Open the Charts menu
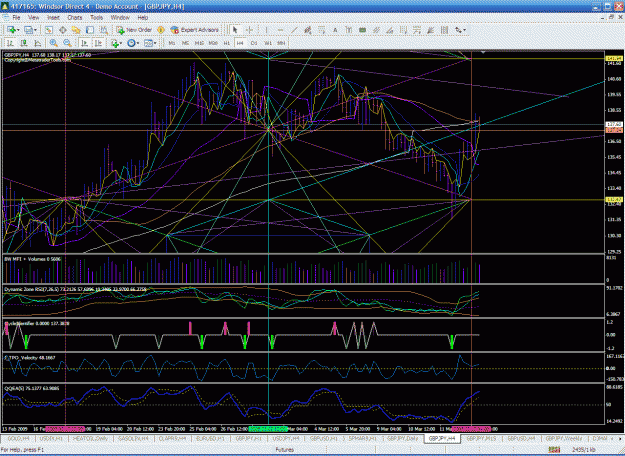Image resolution: width=625 pixels, height=456 pixels. click(x=75, y=18)
